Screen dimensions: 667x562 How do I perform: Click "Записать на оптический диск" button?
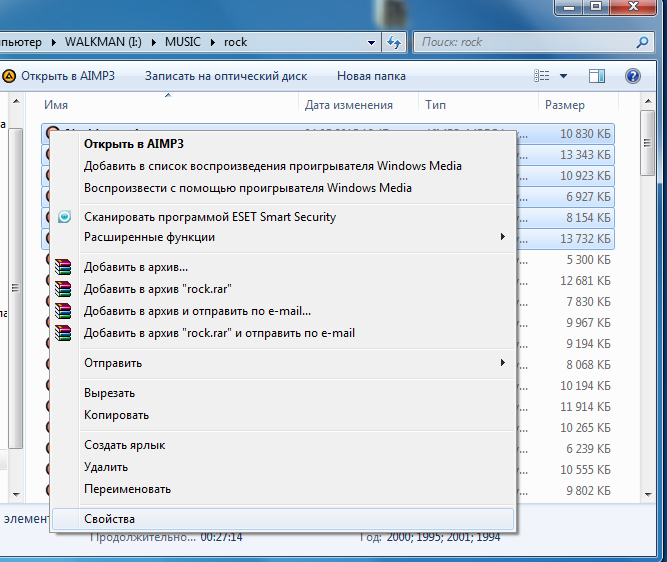click(x=226, y=76)
